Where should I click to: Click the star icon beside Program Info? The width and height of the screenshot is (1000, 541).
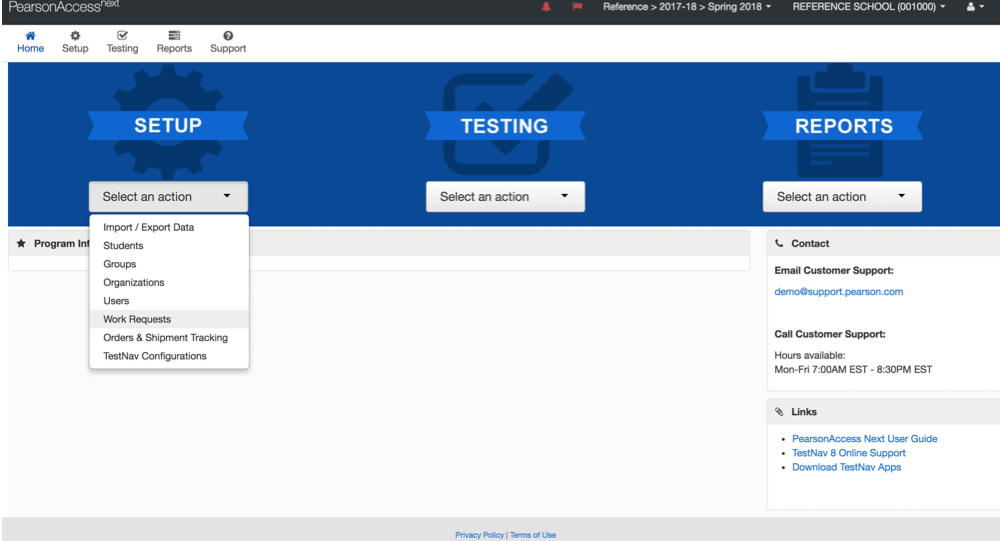tap(21, 243)
